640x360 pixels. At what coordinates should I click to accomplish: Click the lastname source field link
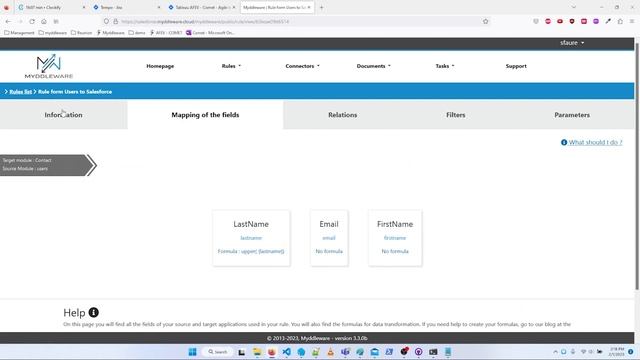point(251,238)
